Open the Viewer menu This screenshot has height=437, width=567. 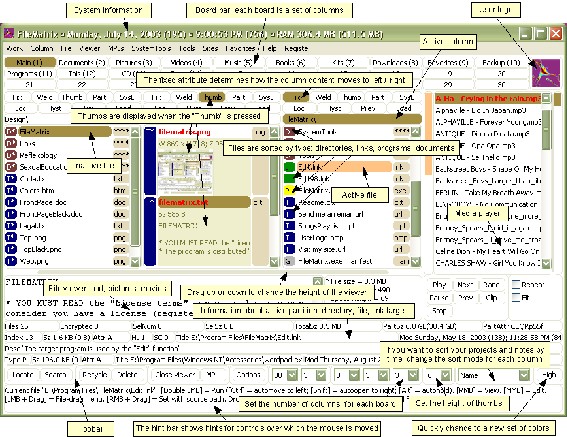click(x=90, y=48)
